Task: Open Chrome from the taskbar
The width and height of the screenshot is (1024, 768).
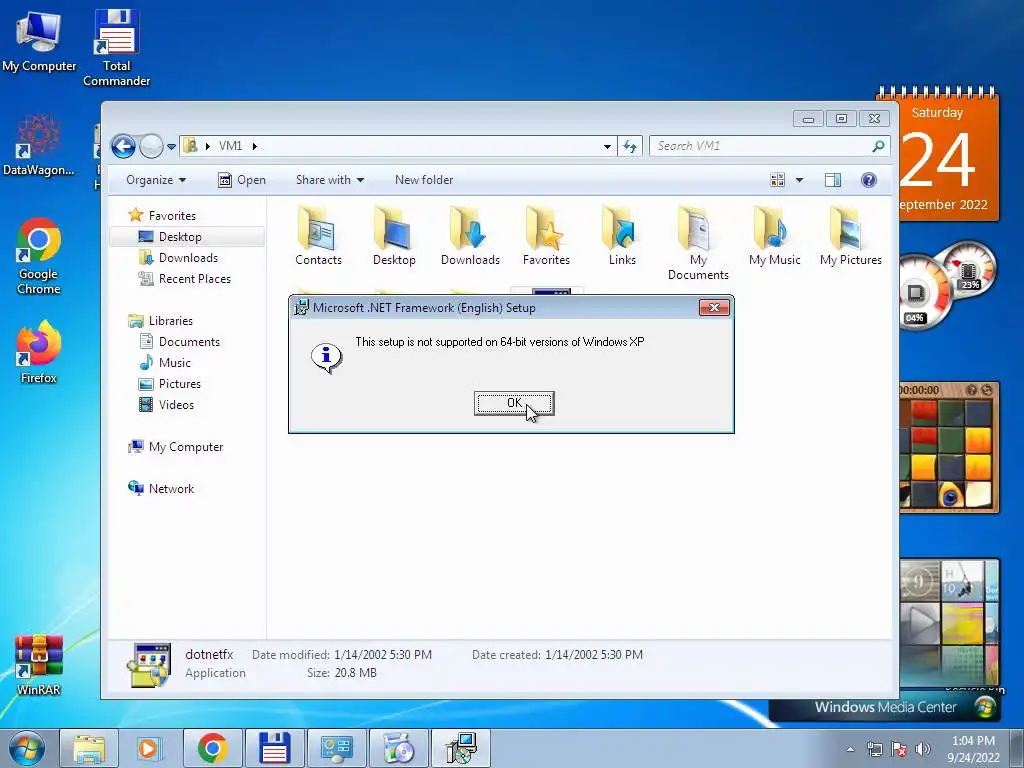Action: pyautogui.click(x=212, y=748)
